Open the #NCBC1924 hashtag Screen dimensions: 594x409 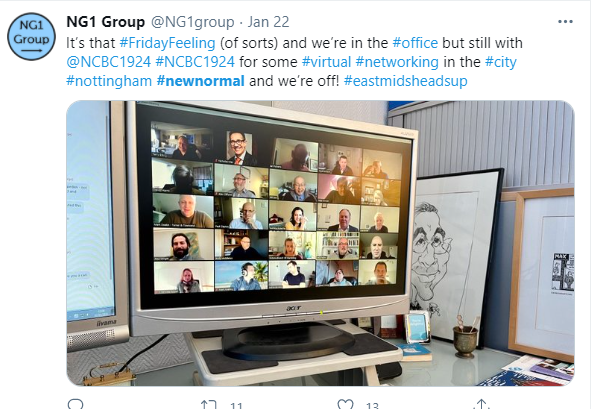[x=195, y=62]
